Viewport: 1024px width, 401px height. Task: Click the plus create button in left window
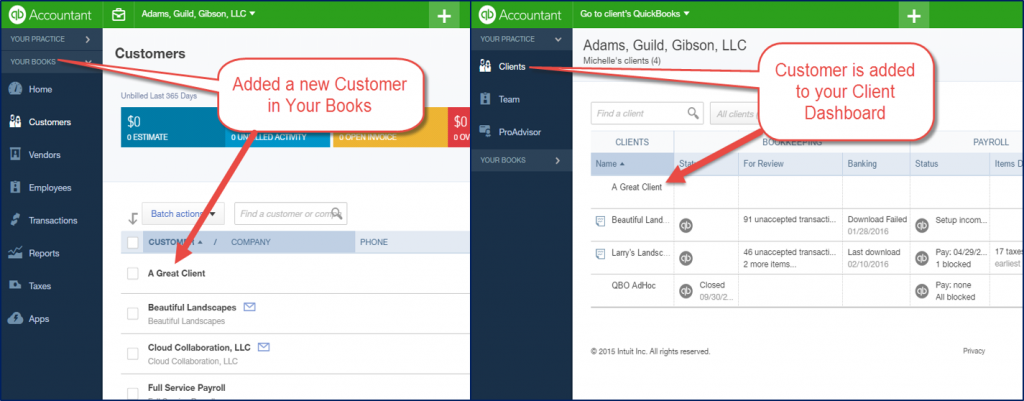[444, 16]
